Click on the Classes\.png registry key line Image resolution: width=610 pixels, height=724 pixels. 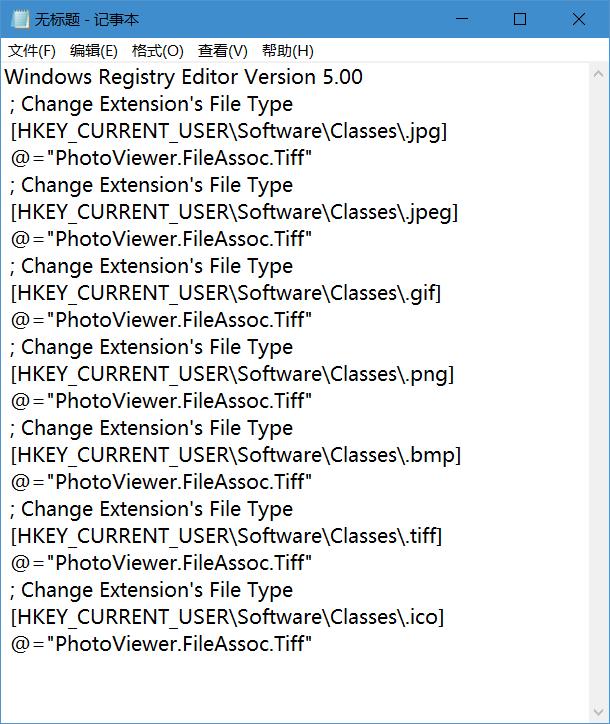(x=232, y=374)
